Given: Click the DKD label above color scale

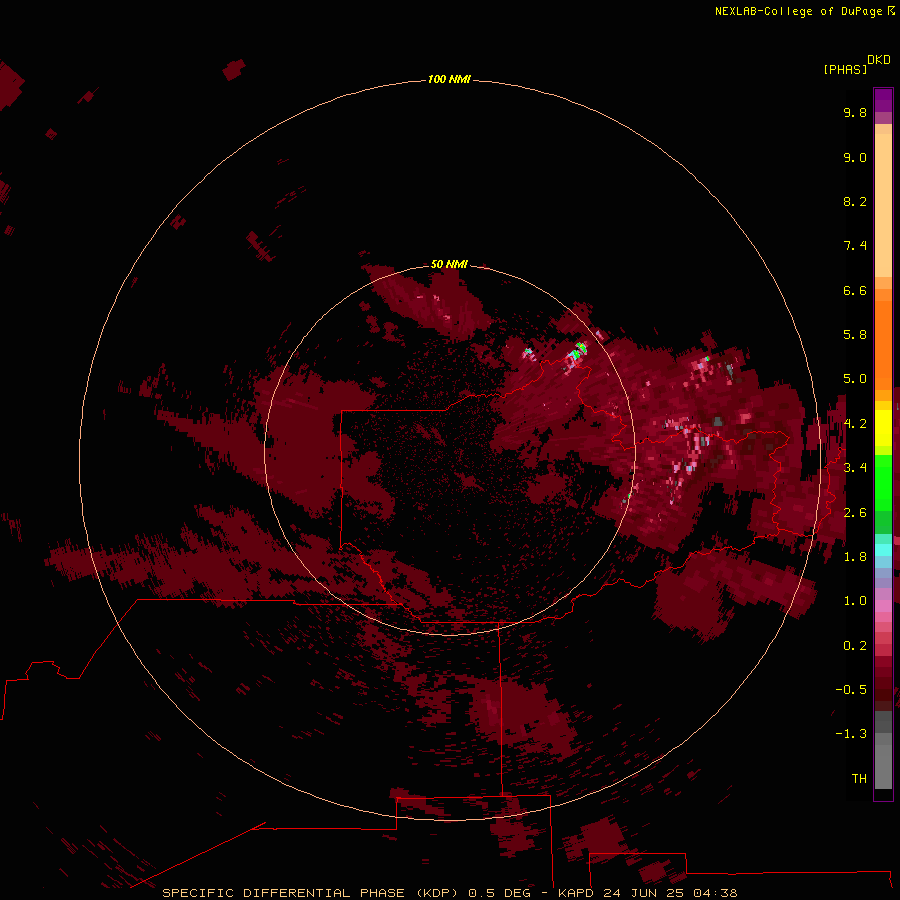Looking at the screenshot, I should click(878, 60).
